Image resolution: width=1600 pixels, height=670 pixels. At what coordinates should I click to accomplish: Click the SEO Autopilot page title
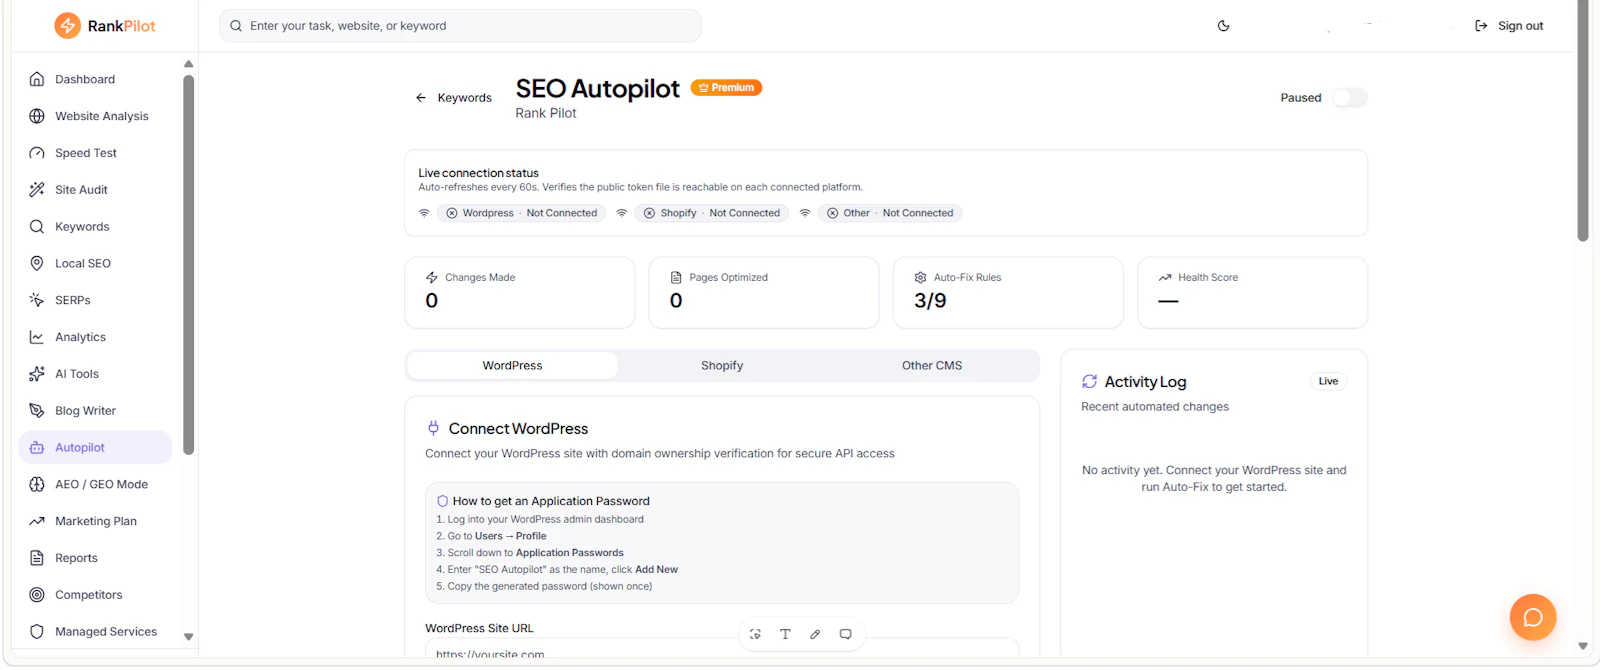coord(597,89)
